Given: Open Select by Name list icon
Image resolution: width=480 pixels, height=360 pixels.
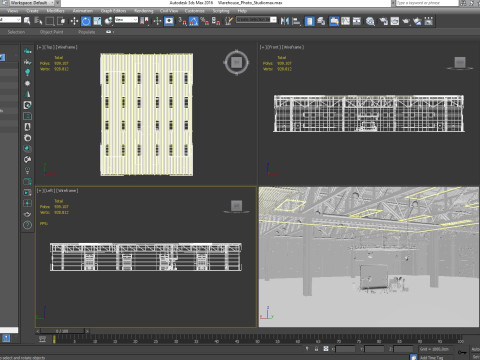Looking at the screenshot, I should (x=38, y=21).
